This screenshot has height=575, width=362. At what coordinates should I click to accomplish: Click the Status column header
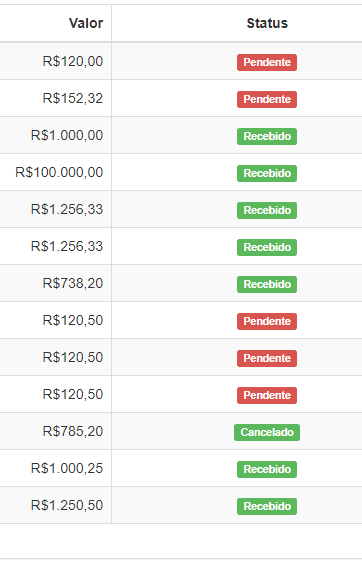coord(267,23)
